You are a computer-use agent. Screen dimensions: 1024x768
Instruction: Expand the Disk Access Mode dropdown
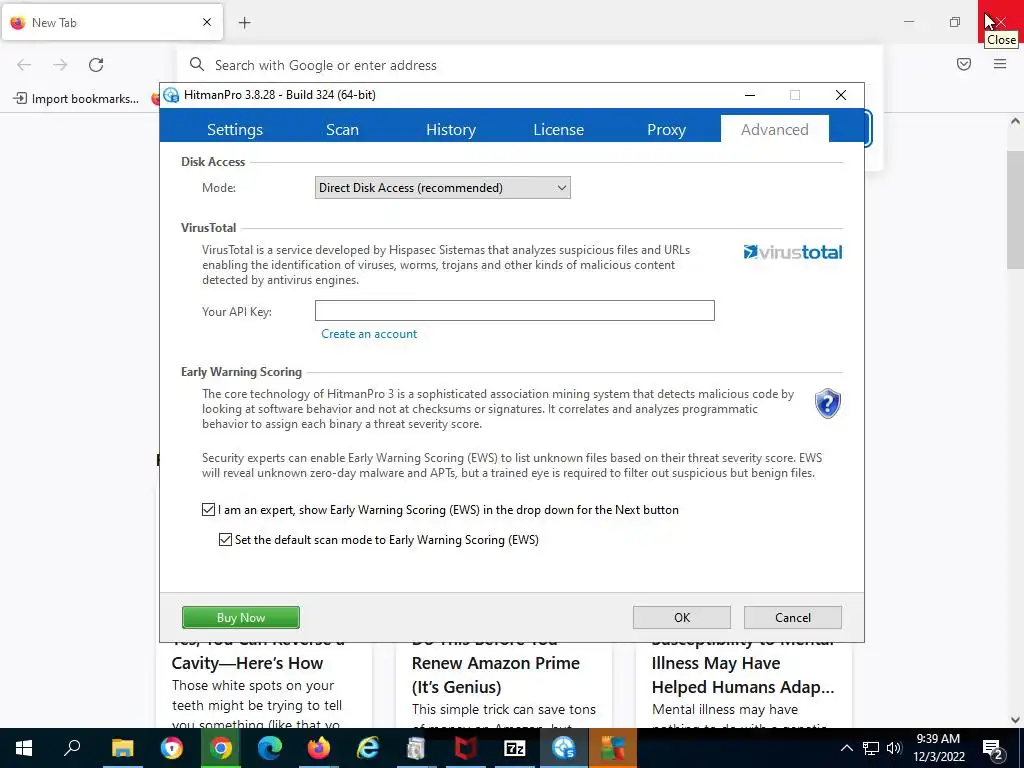[442, 187]
